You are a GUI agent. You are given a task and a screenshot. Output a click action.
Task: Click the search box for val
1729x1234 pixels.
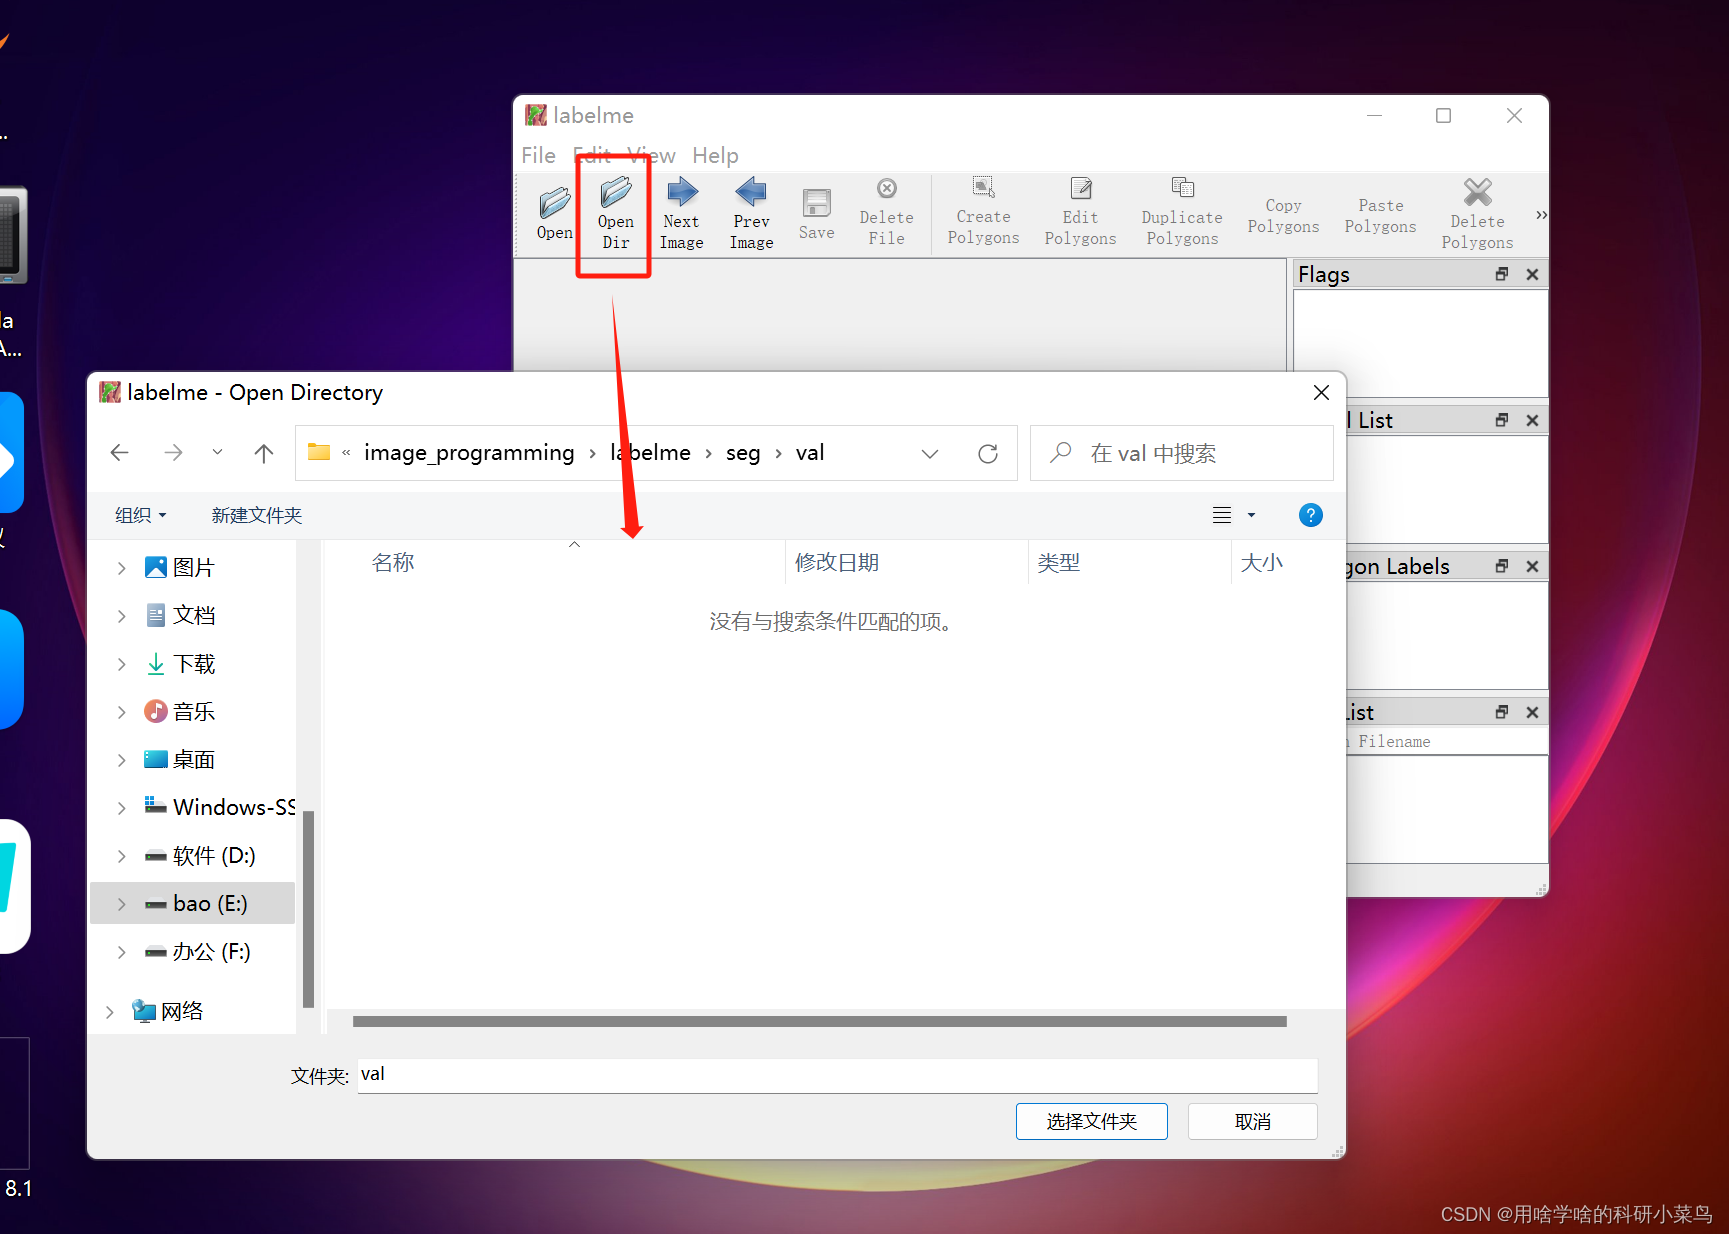1182,453
